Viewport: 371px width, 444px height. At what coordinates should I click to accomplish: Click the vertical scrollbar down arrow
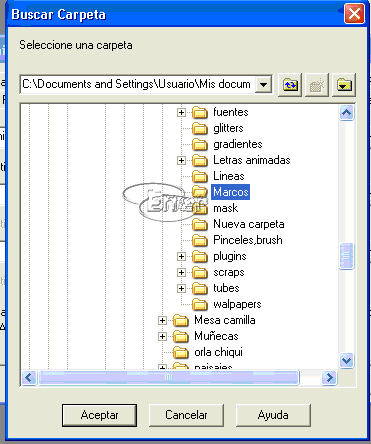pyautogui.click(x=347, y=361)
